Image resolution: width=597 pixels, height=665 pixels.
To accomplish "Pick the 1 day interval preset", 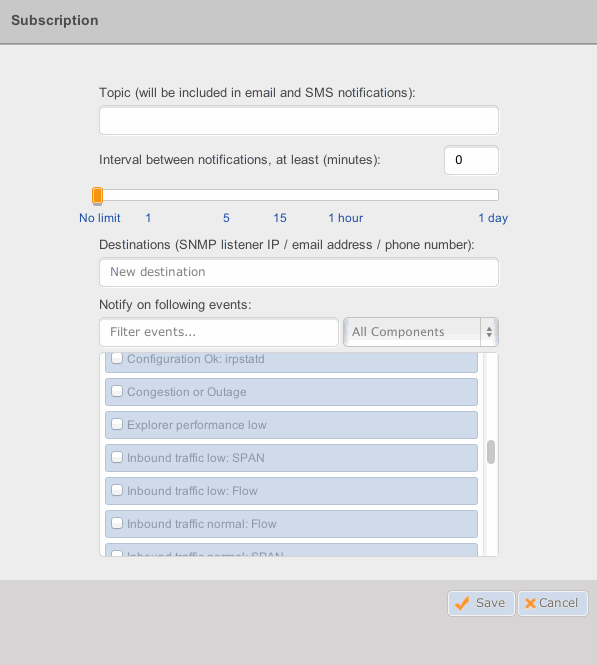I will 493,218.
